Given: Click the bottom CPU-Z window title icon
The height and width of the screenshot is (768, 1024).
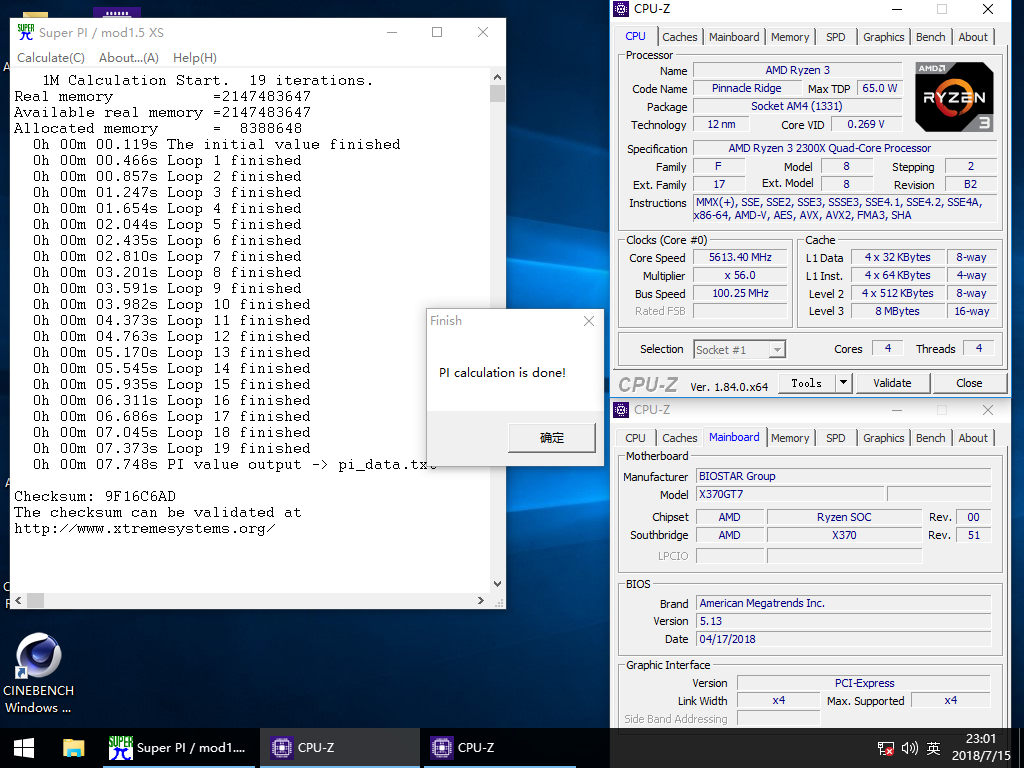Looking at the screenshot, I should [621, 409].
